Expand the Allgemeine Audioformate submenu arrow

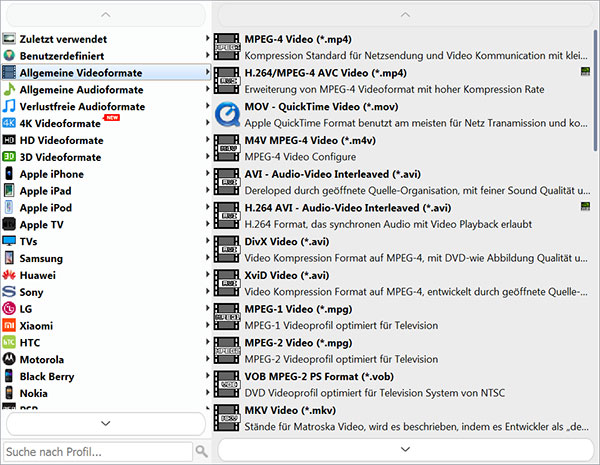[207, 88]
